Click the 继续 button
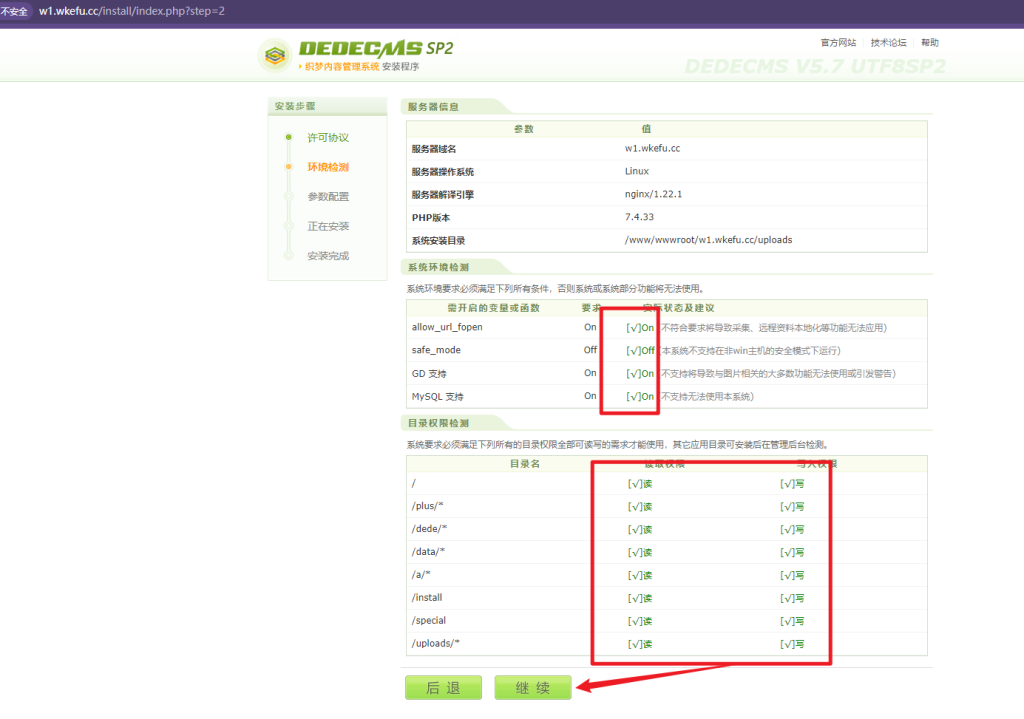The image size is (1024, 719). click(x=533, y=688)
